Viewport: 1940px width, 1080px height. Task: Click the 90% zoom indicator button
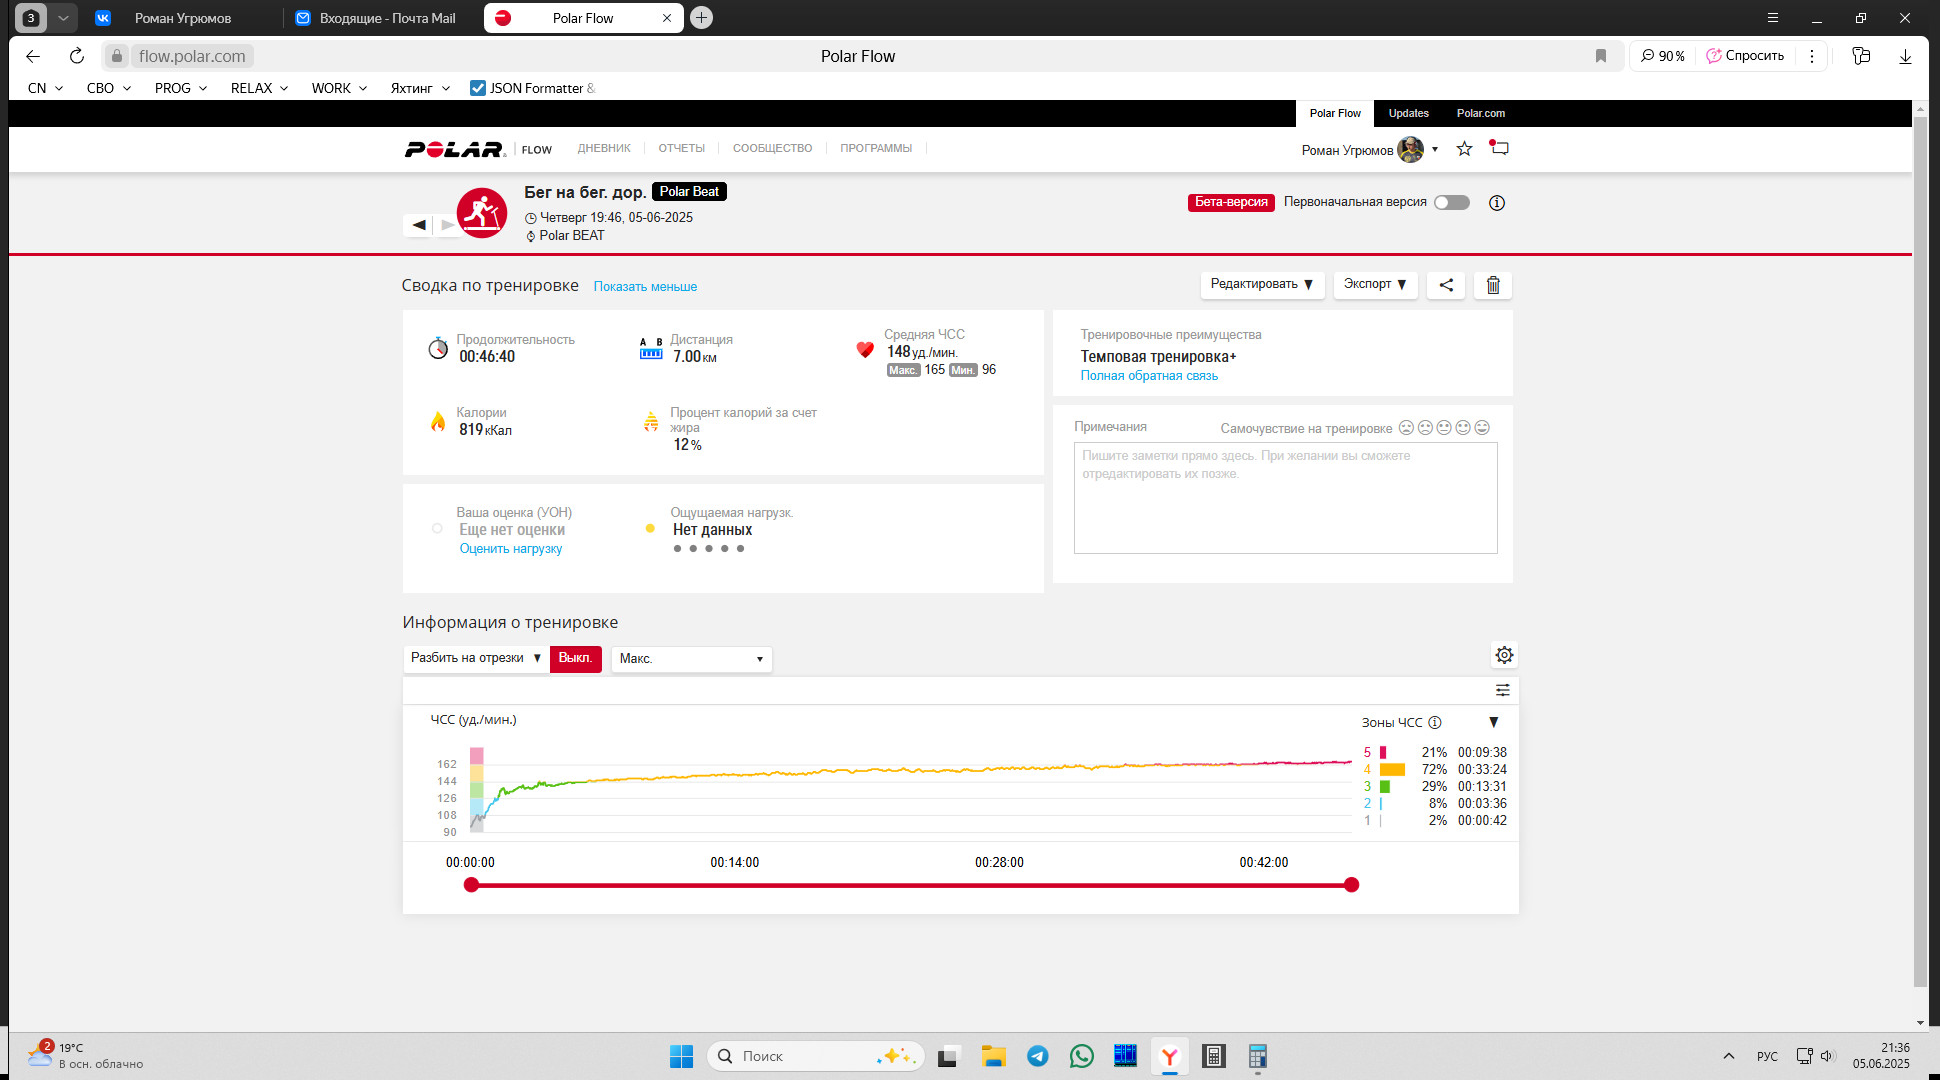coord(1663,56)
